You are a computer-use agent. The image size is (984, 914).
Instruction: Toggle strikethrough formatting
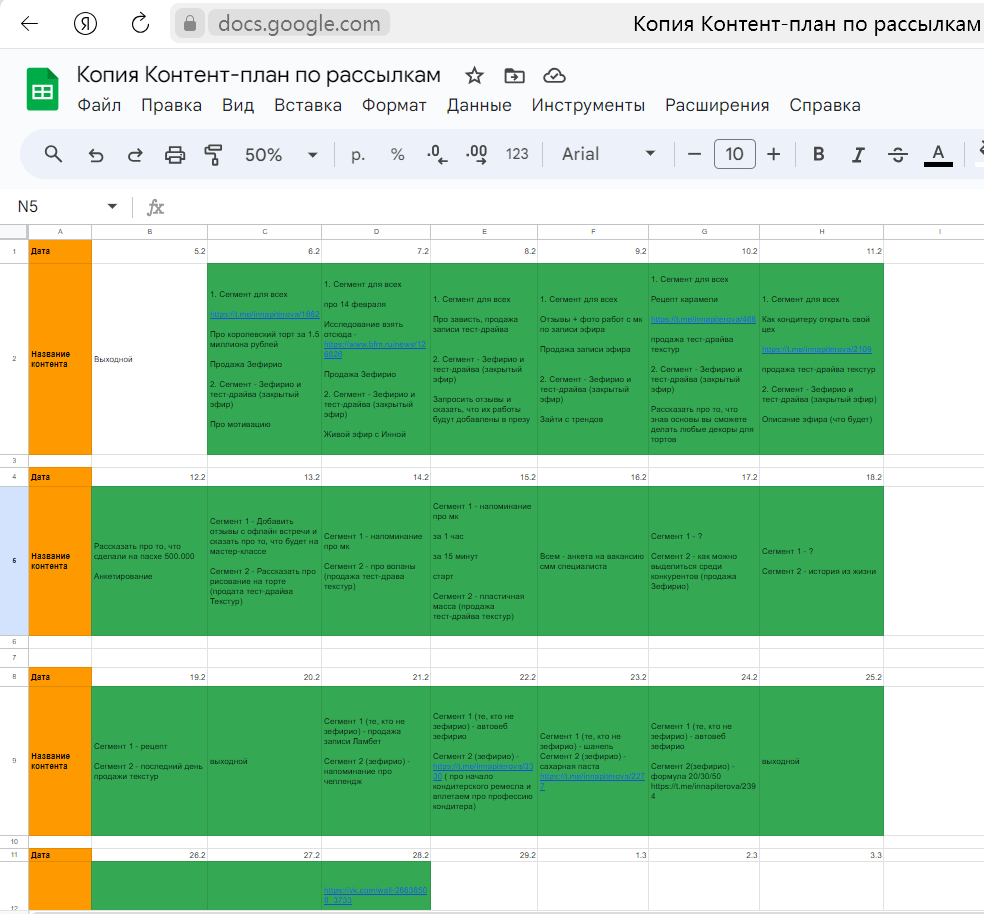click(x=897, y=154)
